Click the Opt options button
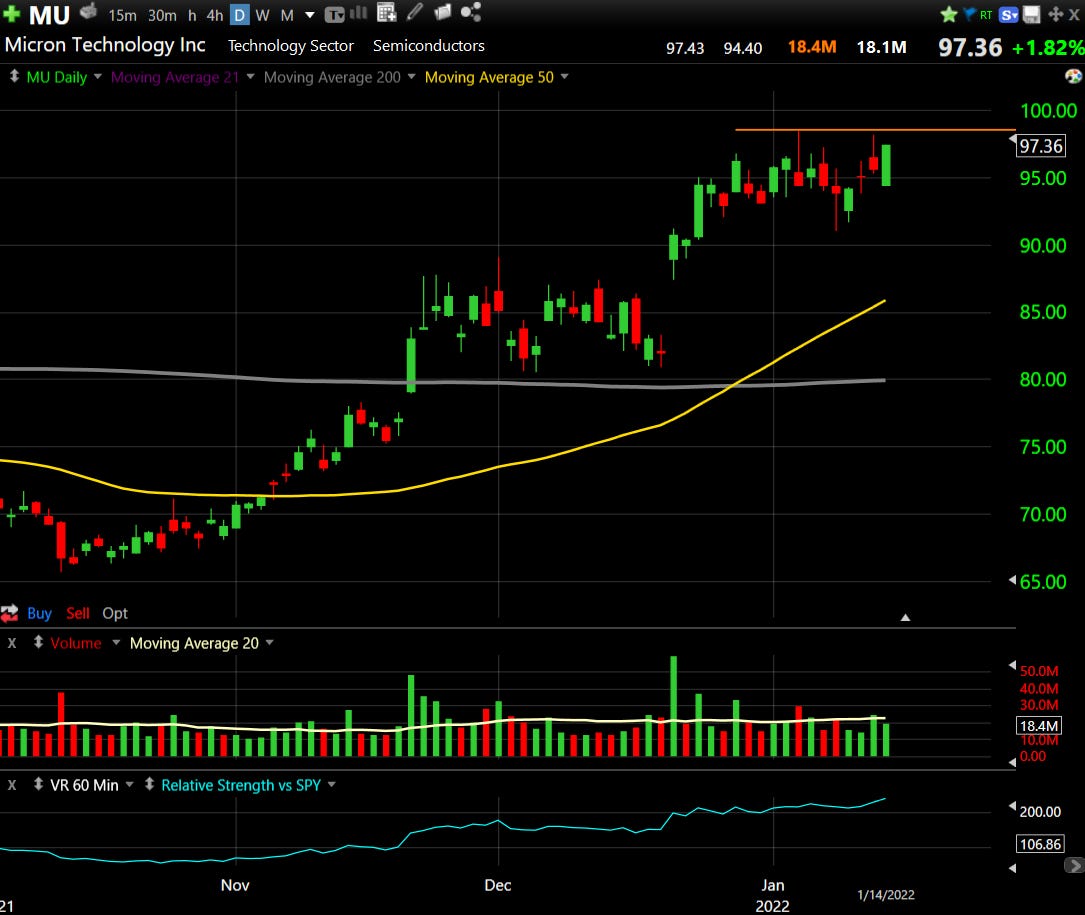1085x915 pixels. click(115, 613)
